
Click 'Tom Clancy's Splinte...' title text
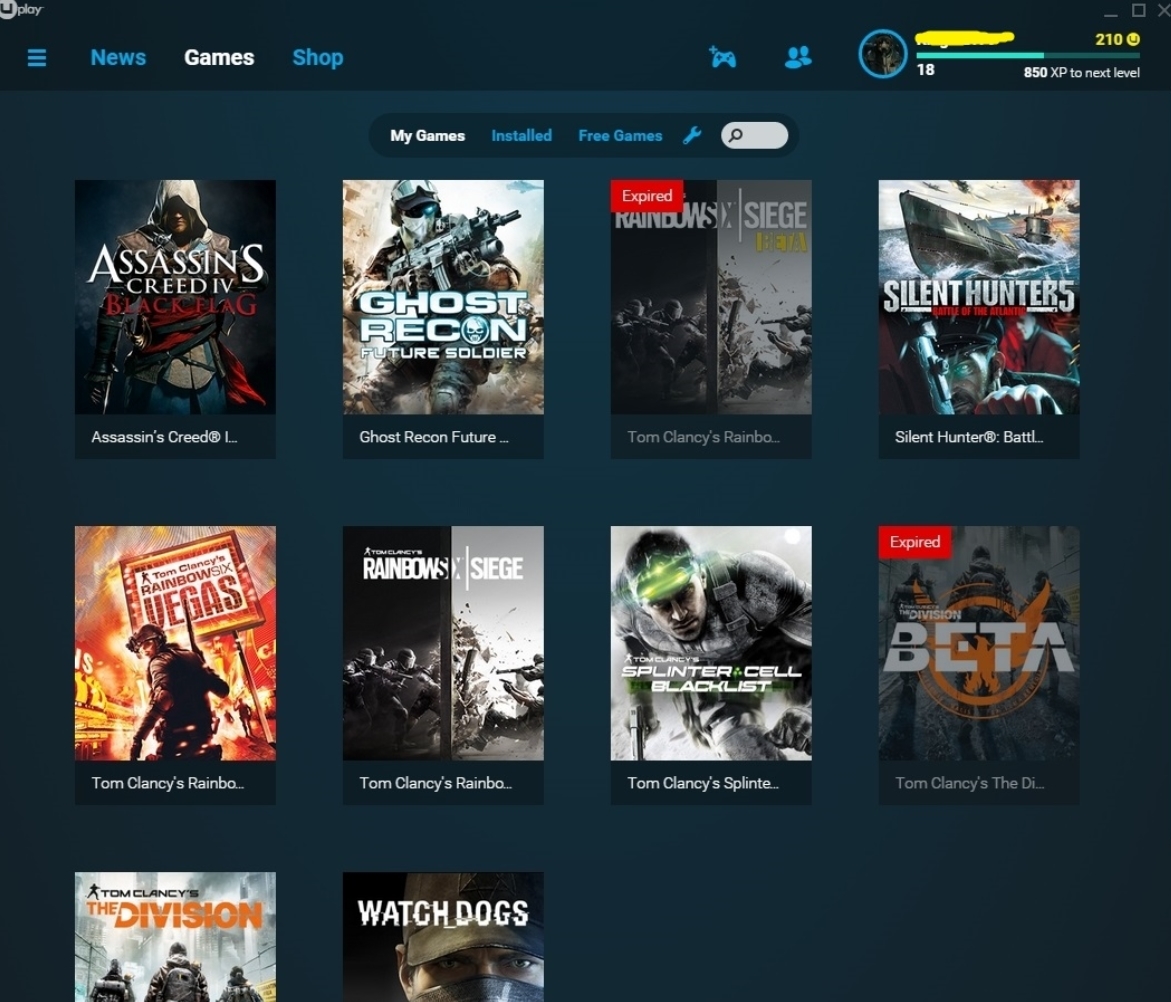tap(703, 783)
